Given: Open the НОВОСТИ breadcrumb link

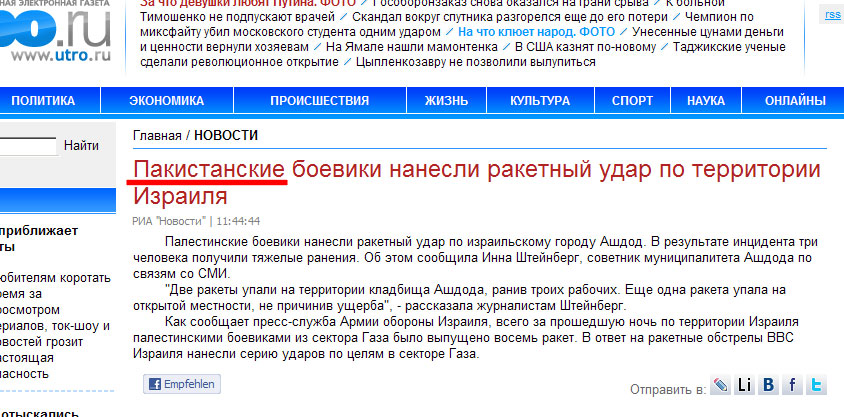Looking at the screenshot, I should pyautogui.click(x=226, y=136).
